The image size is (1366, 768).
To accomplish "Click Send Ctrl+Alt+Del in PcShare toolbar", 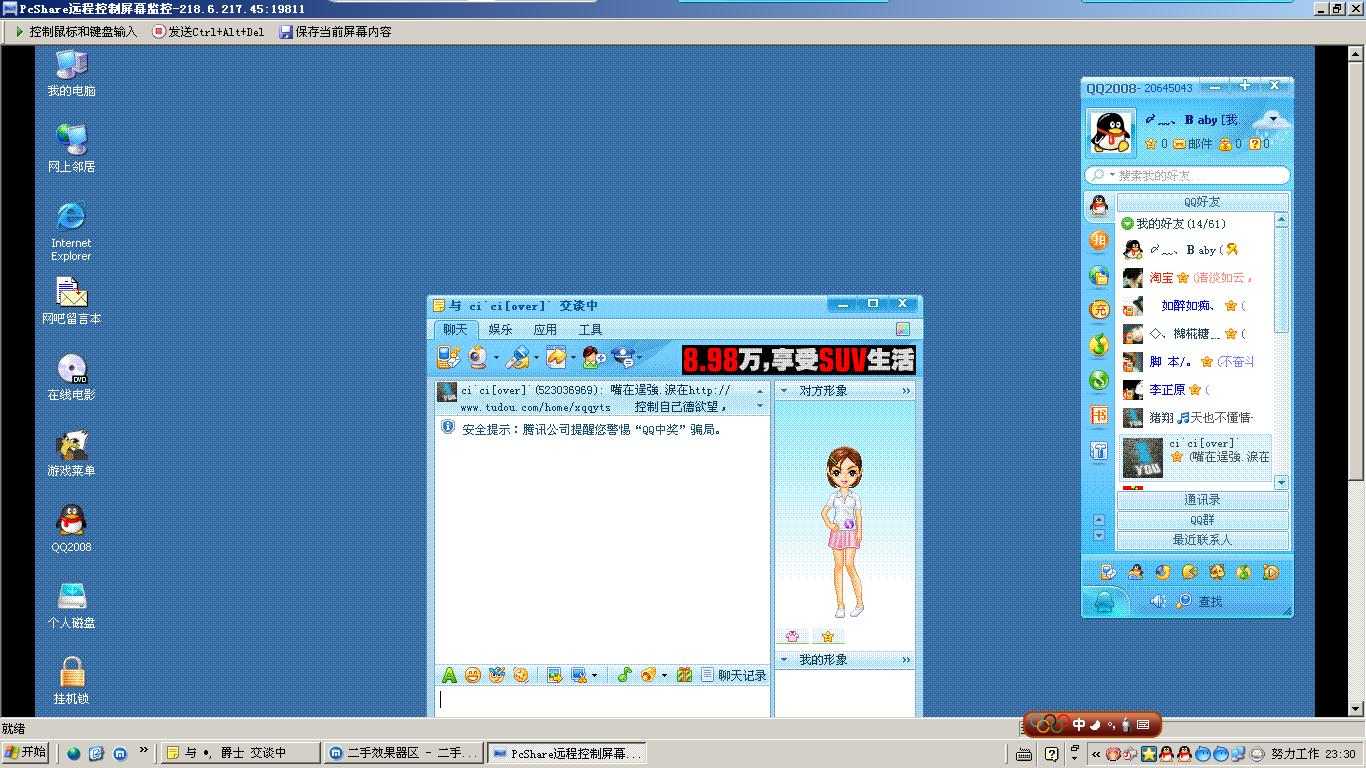I will [208, 32].
